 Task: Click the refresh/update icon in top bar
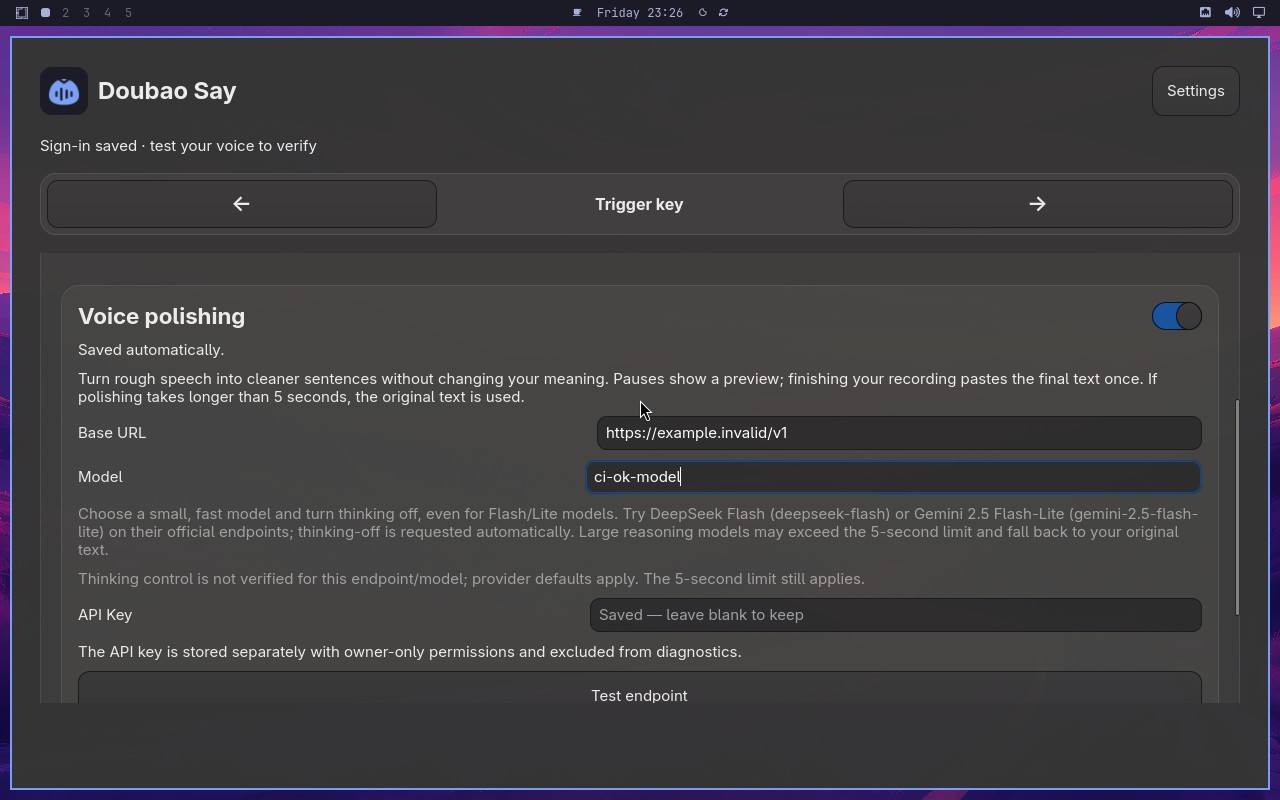click(723, 13)
